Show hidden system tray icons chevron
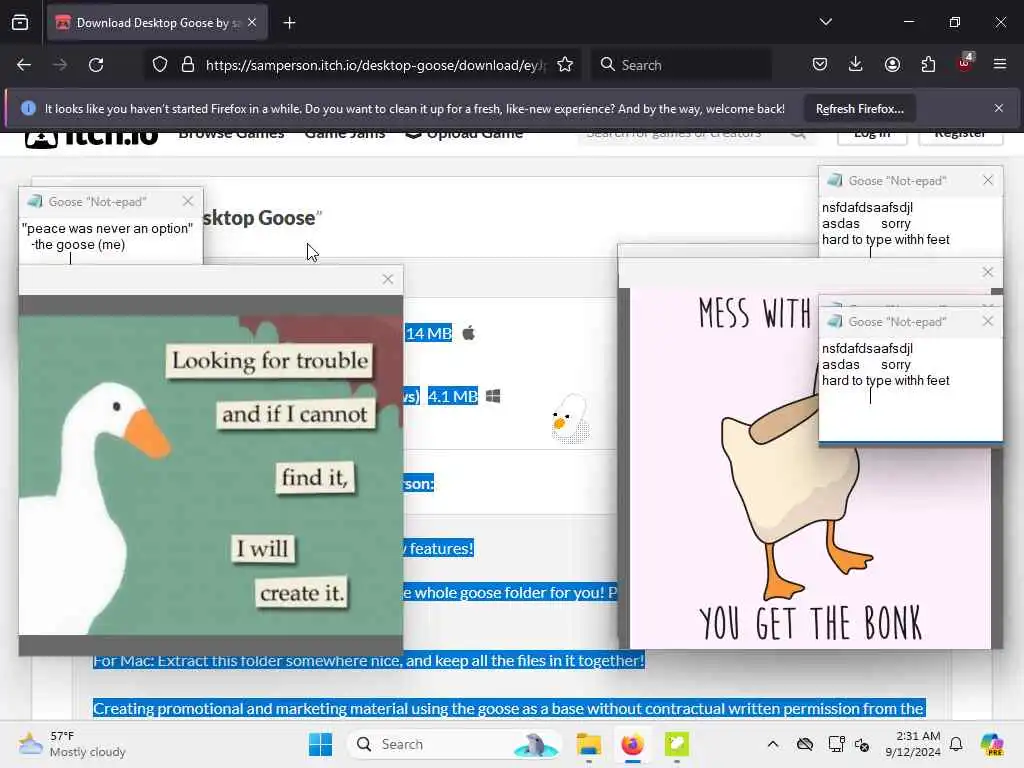 [773, 744]
